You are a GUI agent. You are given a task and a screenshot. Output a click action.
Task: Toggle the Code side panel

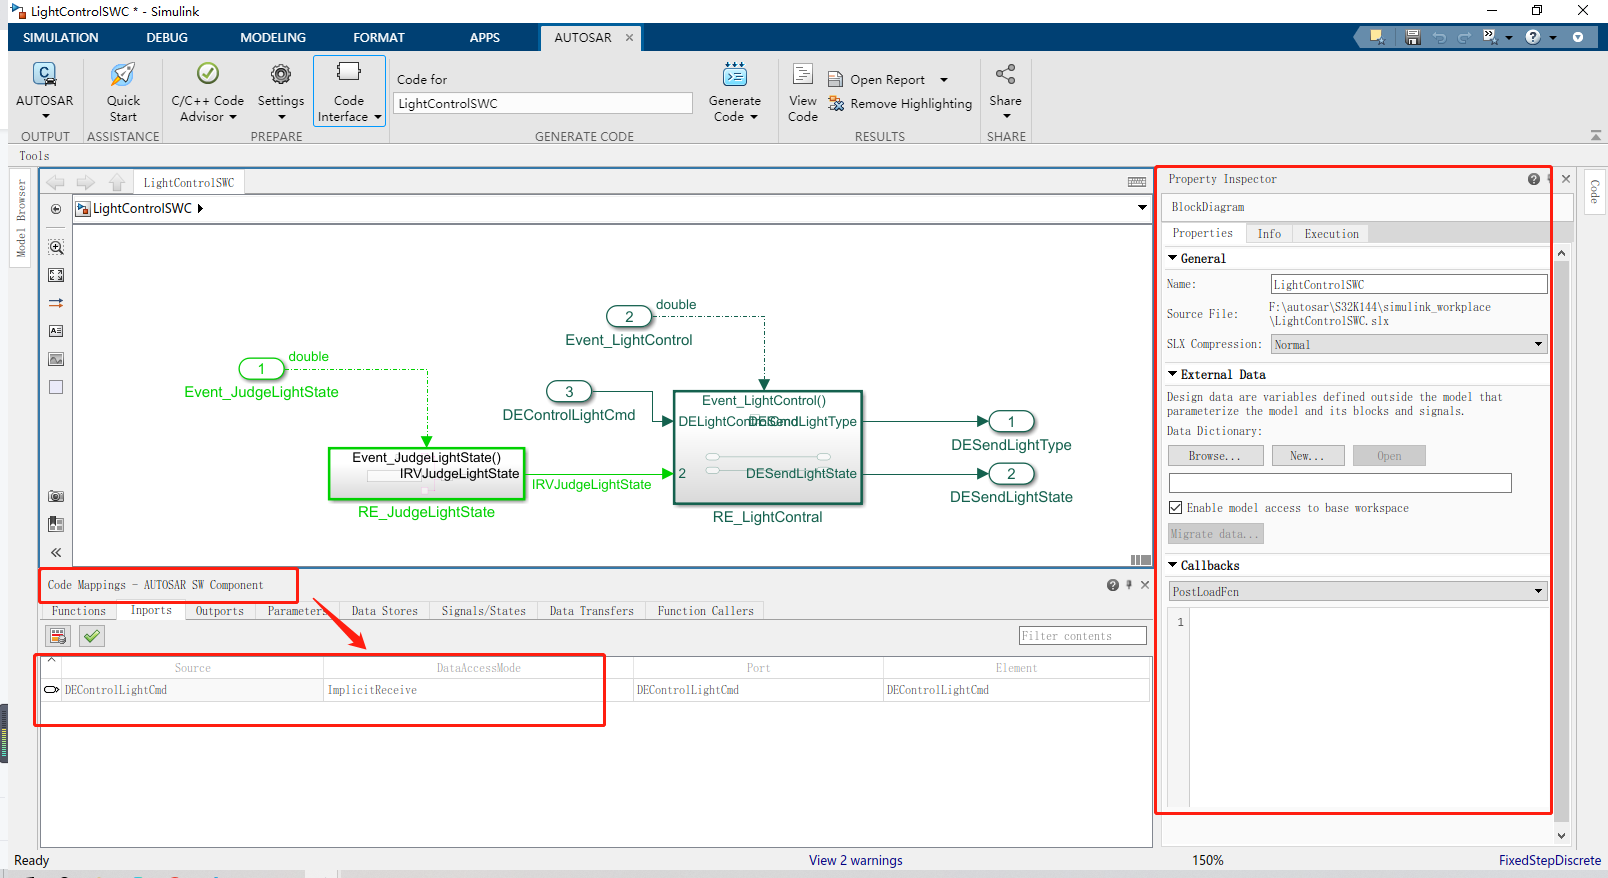(1594, 191)
